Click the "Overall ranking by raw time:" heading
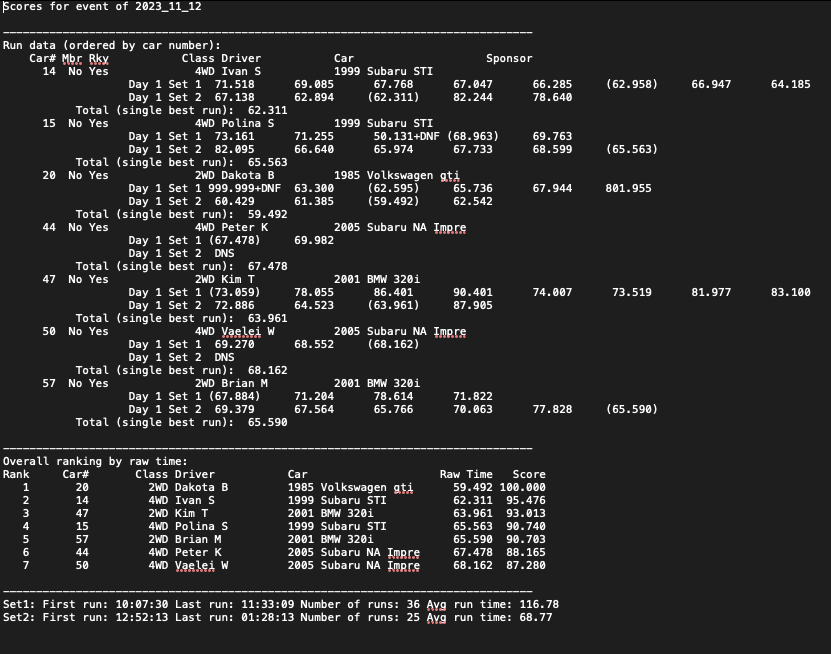 95,461
